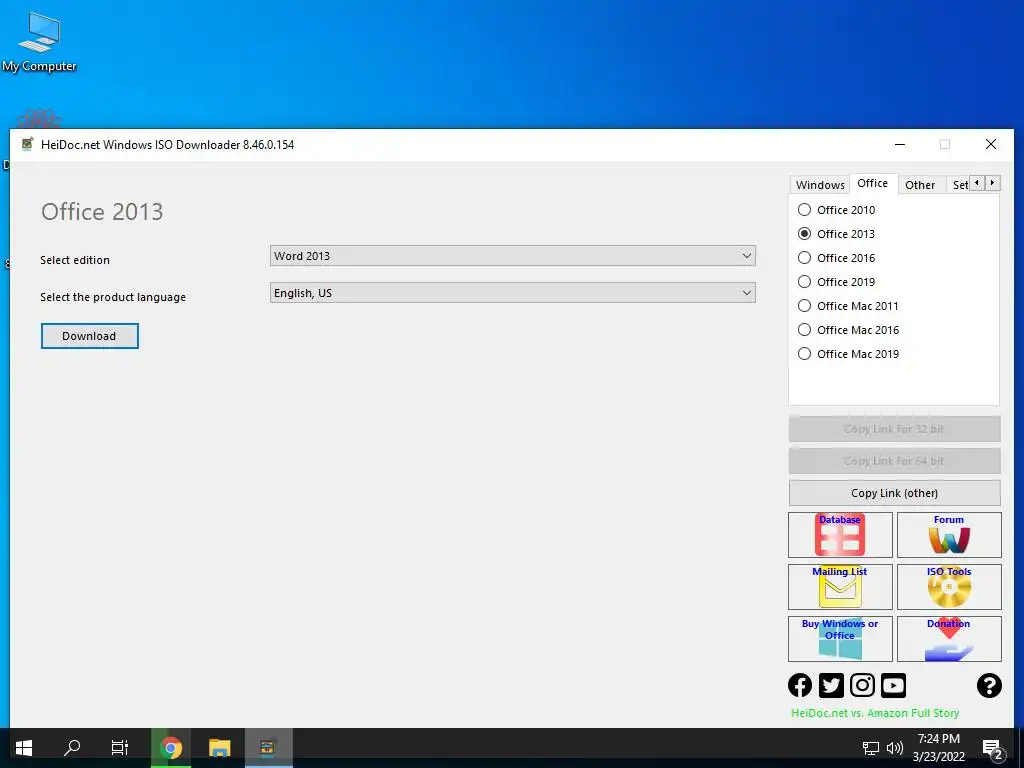Click the Download button
1024x768 pixels.
89,336
